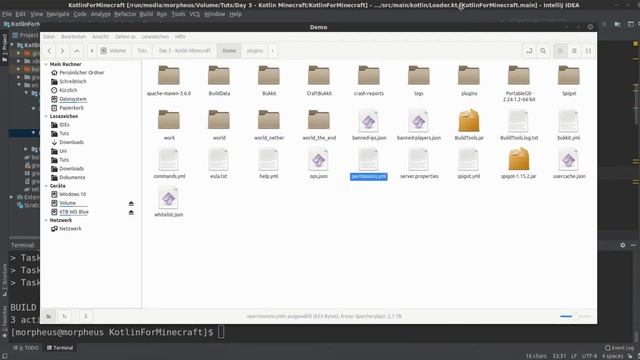Collapse the Lesezeichen sidebar section

[x=46, y=116]
